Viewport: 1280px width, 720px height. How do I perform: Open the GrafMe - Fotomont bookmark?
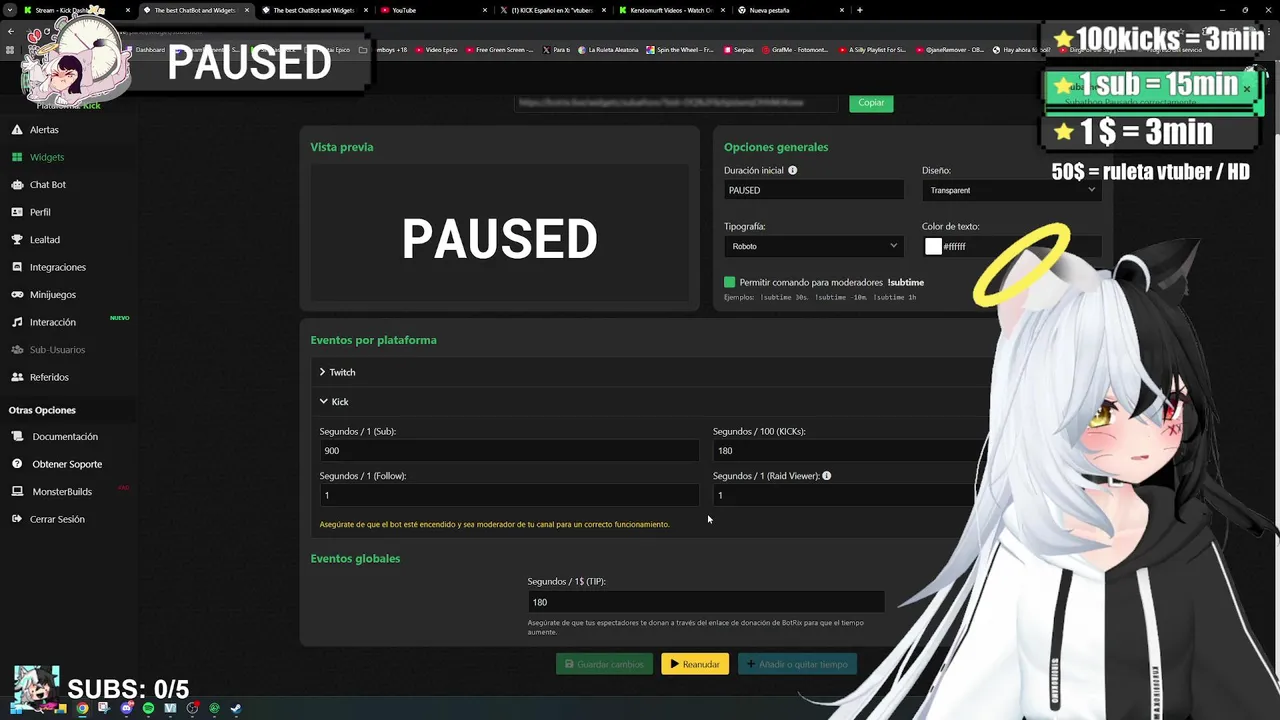(x=795, y=50)
